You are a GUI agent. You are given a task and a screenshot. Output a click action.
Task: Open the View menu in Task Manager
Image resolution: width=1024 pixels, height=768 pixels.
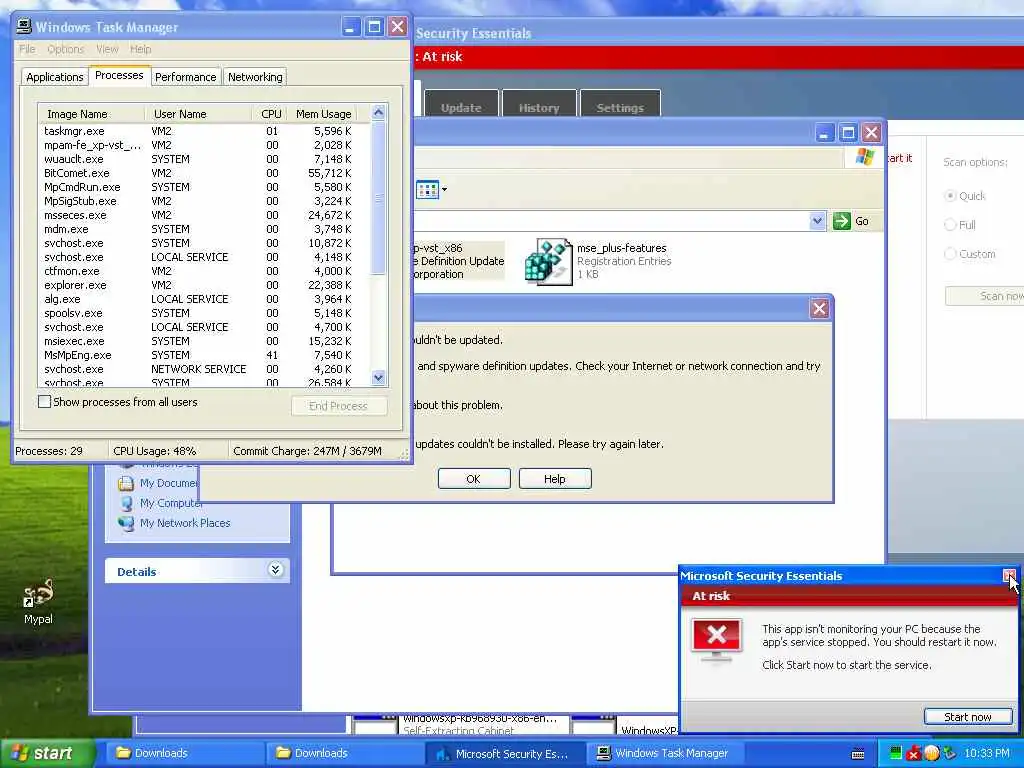click(x=107, y=49)
